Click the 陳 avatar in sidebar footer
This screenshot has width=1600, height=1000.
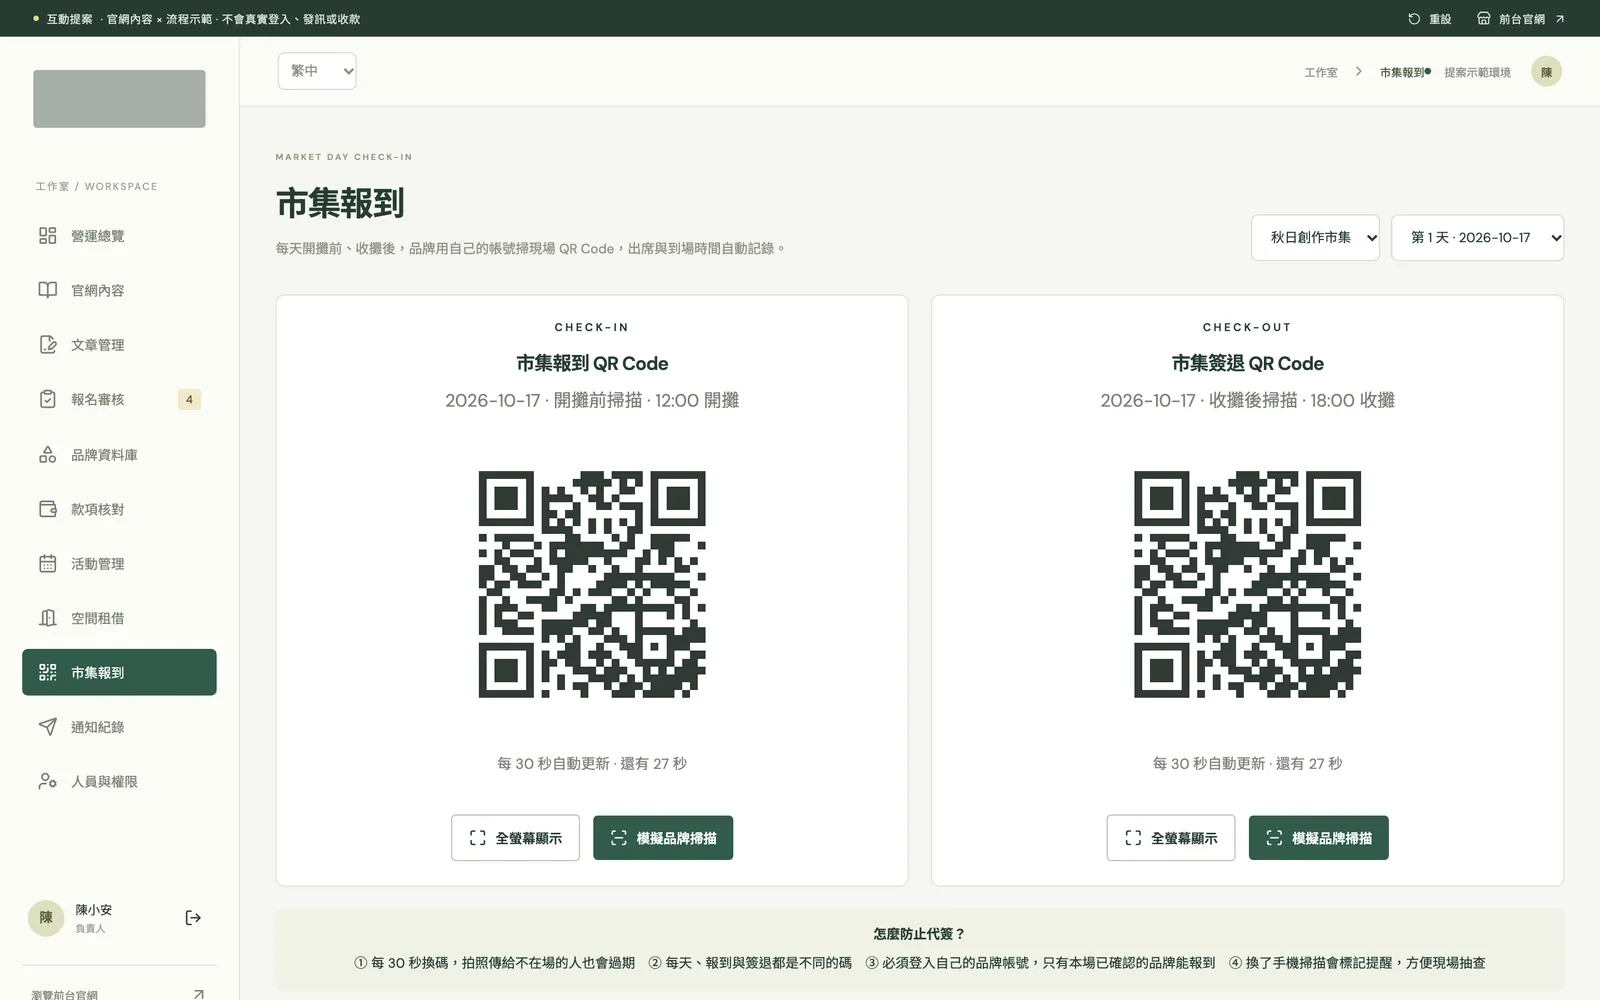coord(46,918)
